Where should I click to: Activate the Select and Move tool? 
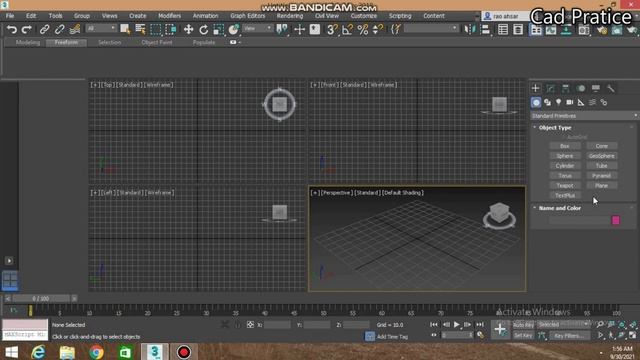pyautogui.click(x=188, y=29)
